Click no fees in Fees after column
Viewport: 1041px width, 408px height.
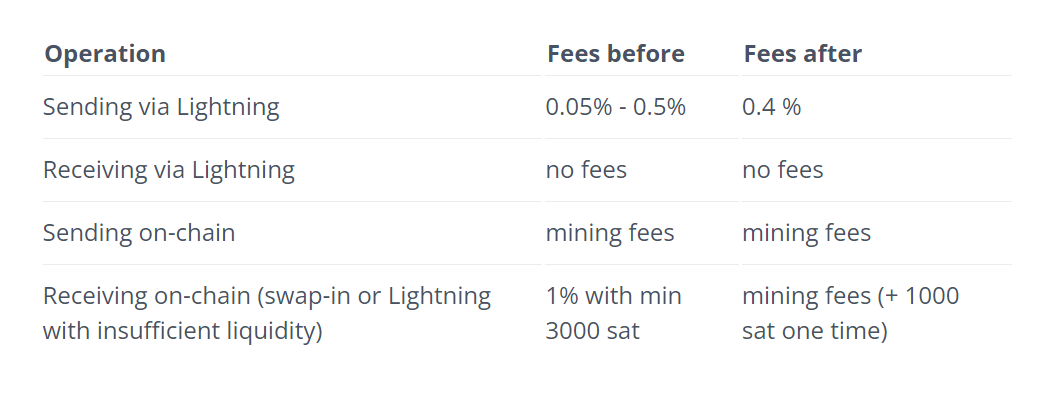pos(782,170)
